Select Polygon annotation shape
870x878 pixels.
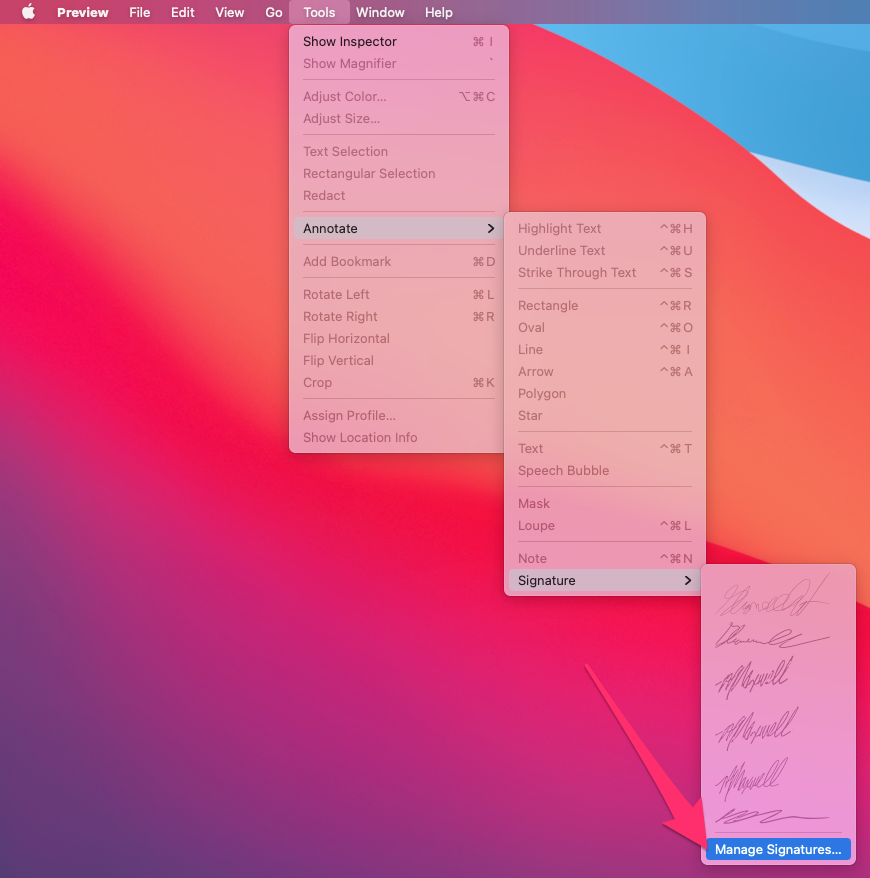(x=605, y=394)
